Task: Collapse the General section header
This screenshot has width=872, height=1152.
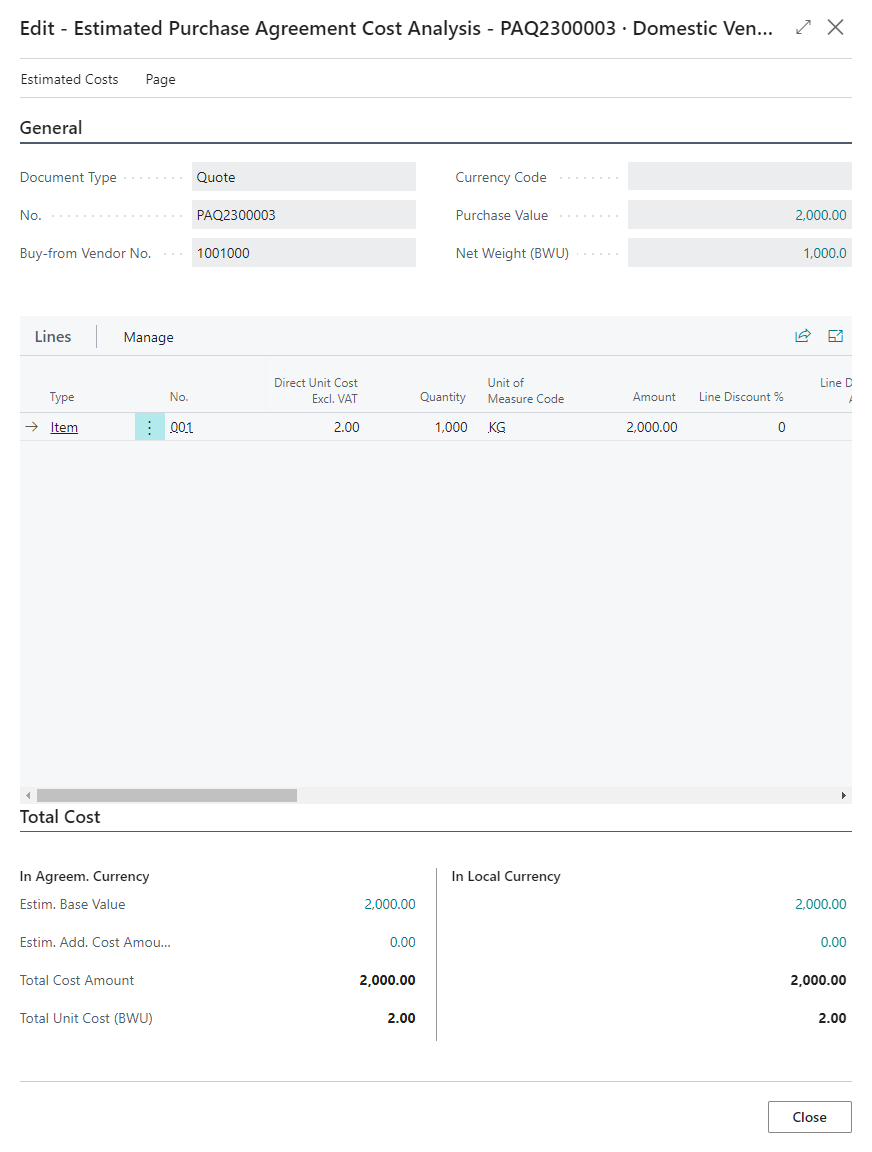Action: coord(51,128)
